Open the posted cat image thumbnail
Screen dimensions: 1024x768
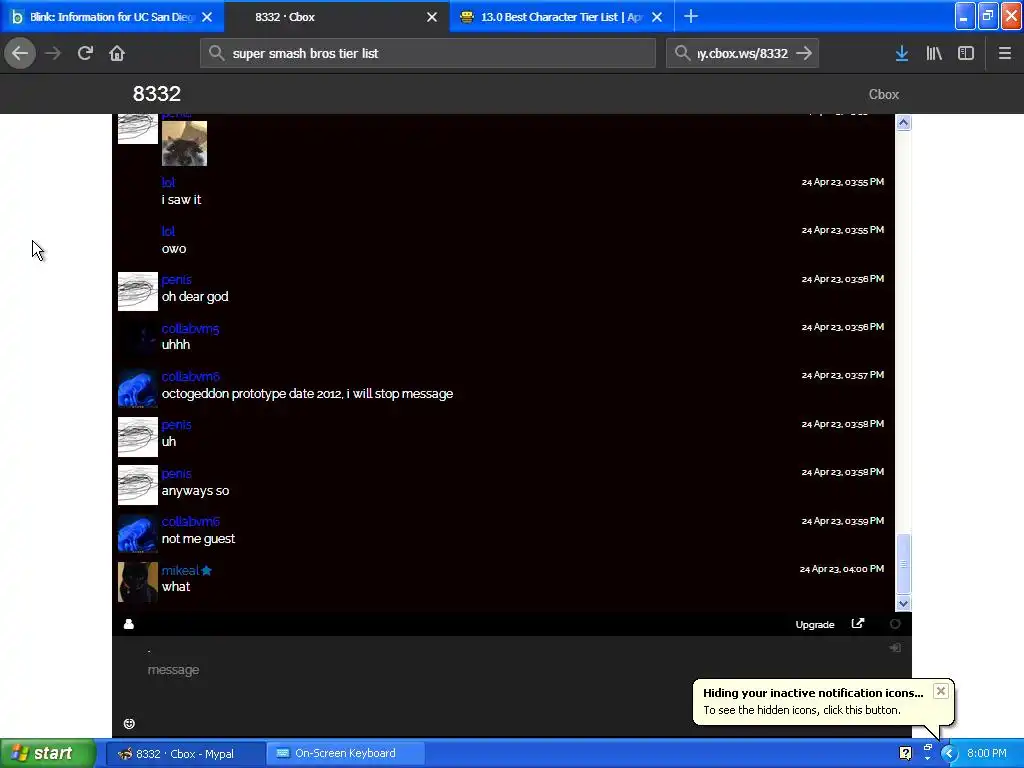(x=184, y=143)
